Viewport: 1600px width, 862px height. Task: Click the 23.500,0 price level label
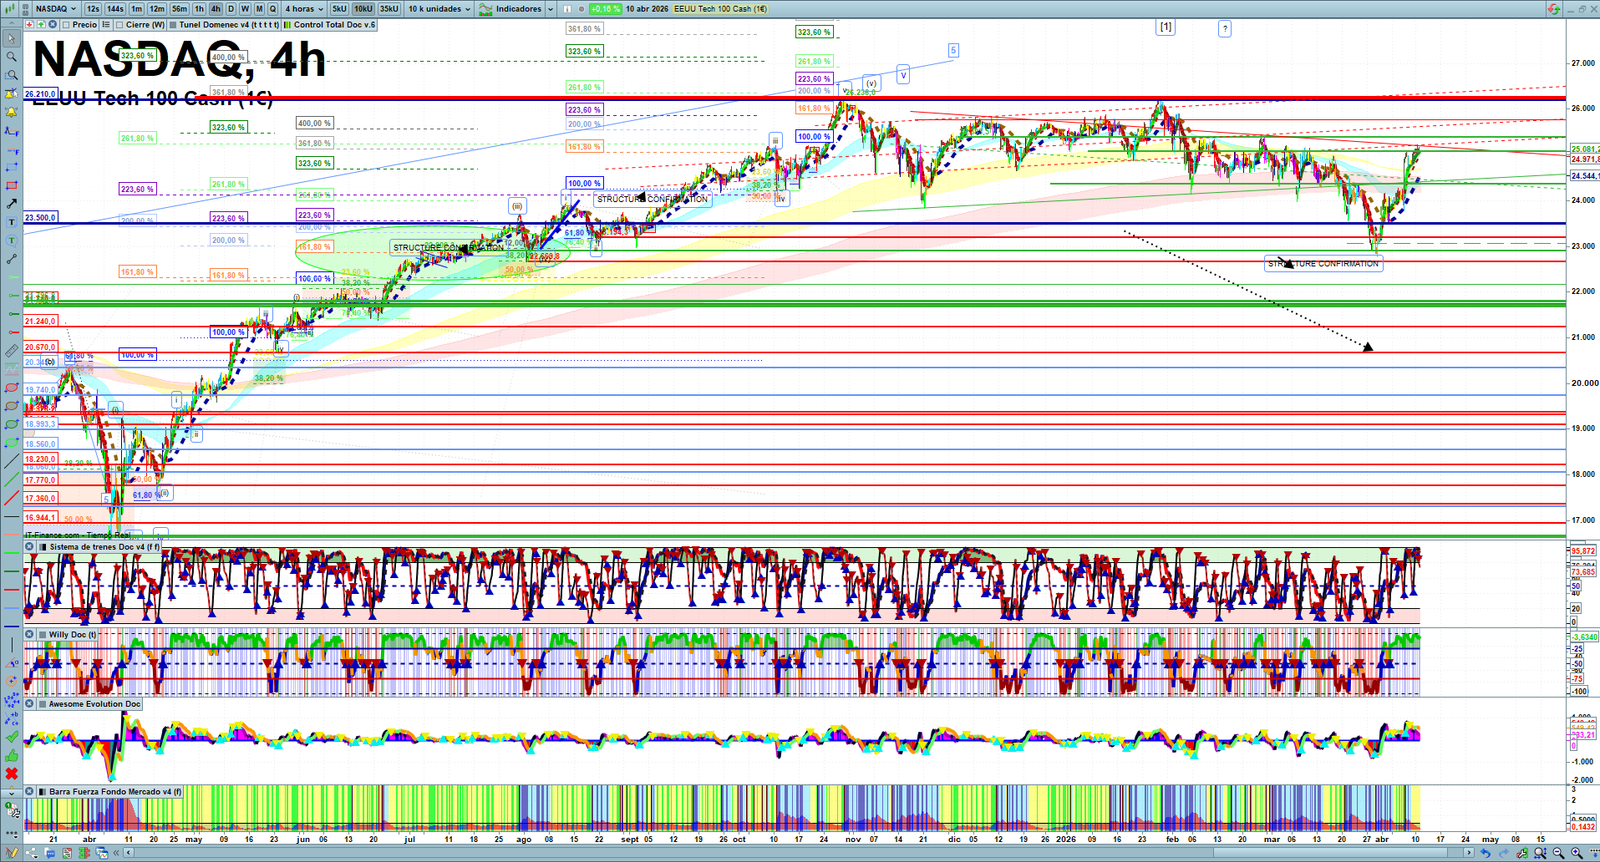pos(41,217)
